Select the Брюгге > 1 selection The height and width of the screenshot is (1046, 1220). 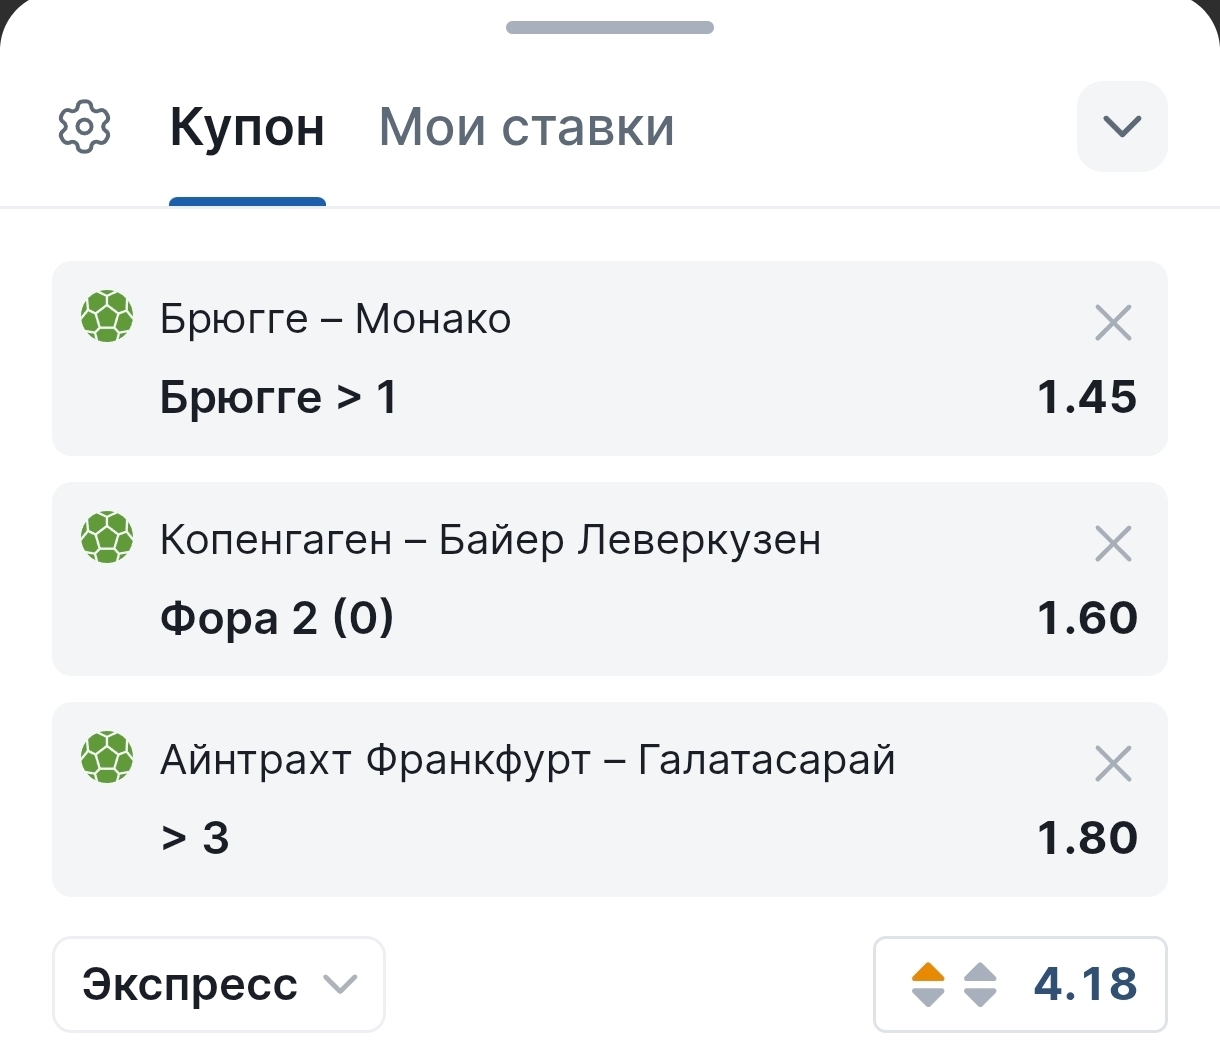point(279,397)
